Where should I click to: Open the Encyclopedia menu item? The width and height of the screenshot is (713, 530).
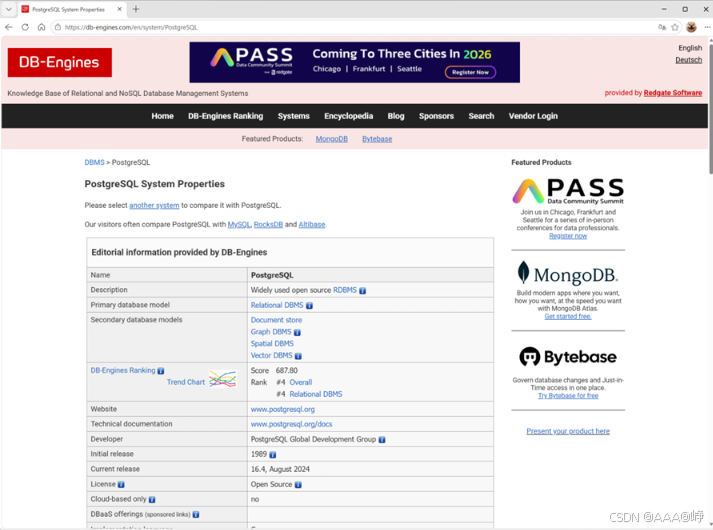pos(349,116)
